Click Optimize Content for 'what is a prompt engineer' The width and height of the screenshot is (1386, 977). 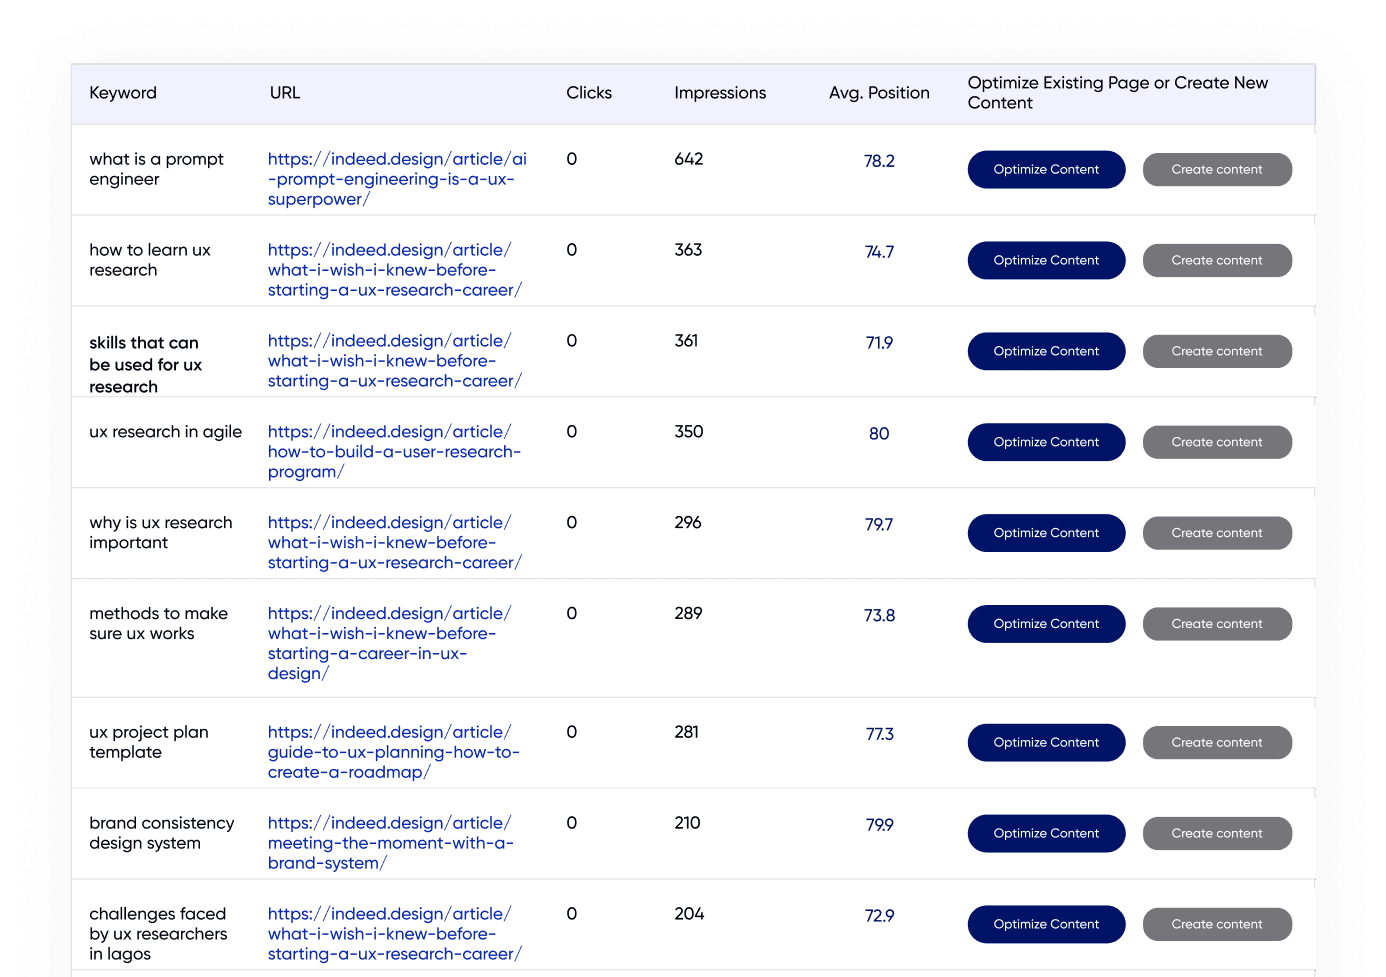coord(1046,169)
